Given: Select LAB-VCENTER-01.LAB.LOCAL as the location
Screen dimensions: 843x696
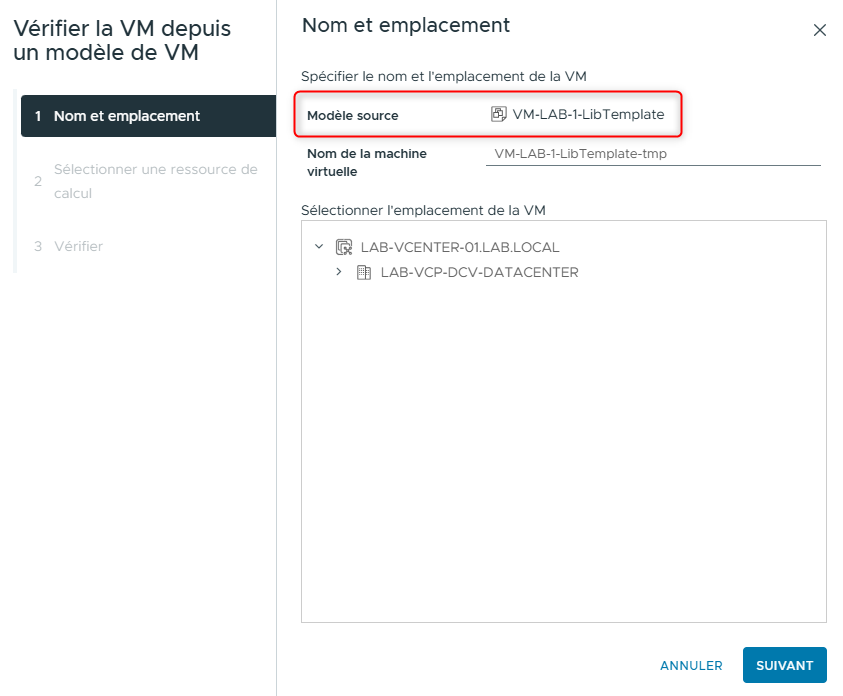Looking at the screenshot, I should 459,247.
